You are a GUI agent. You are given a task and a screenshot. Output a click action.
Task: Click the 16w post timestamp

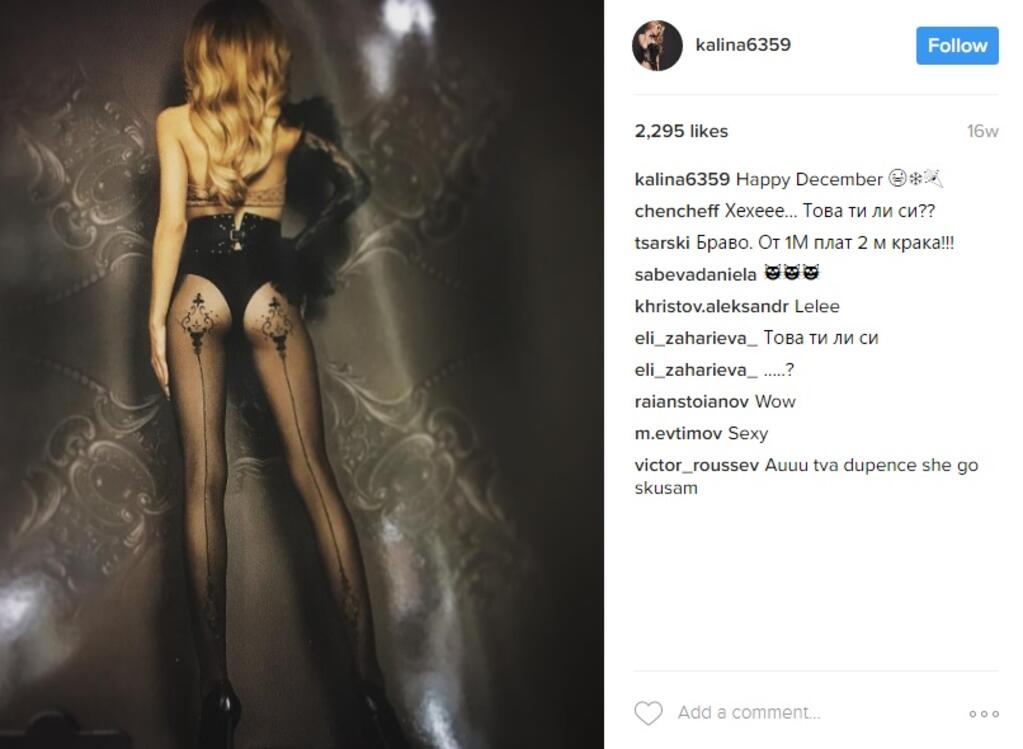coord(983,131)
